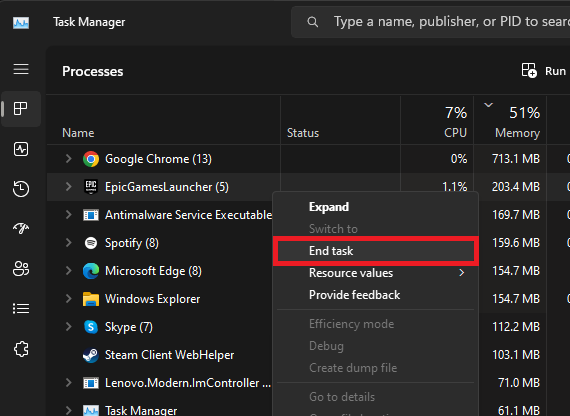
Task: Open Startup apps page in sidebar
Action: click(21, 228)
